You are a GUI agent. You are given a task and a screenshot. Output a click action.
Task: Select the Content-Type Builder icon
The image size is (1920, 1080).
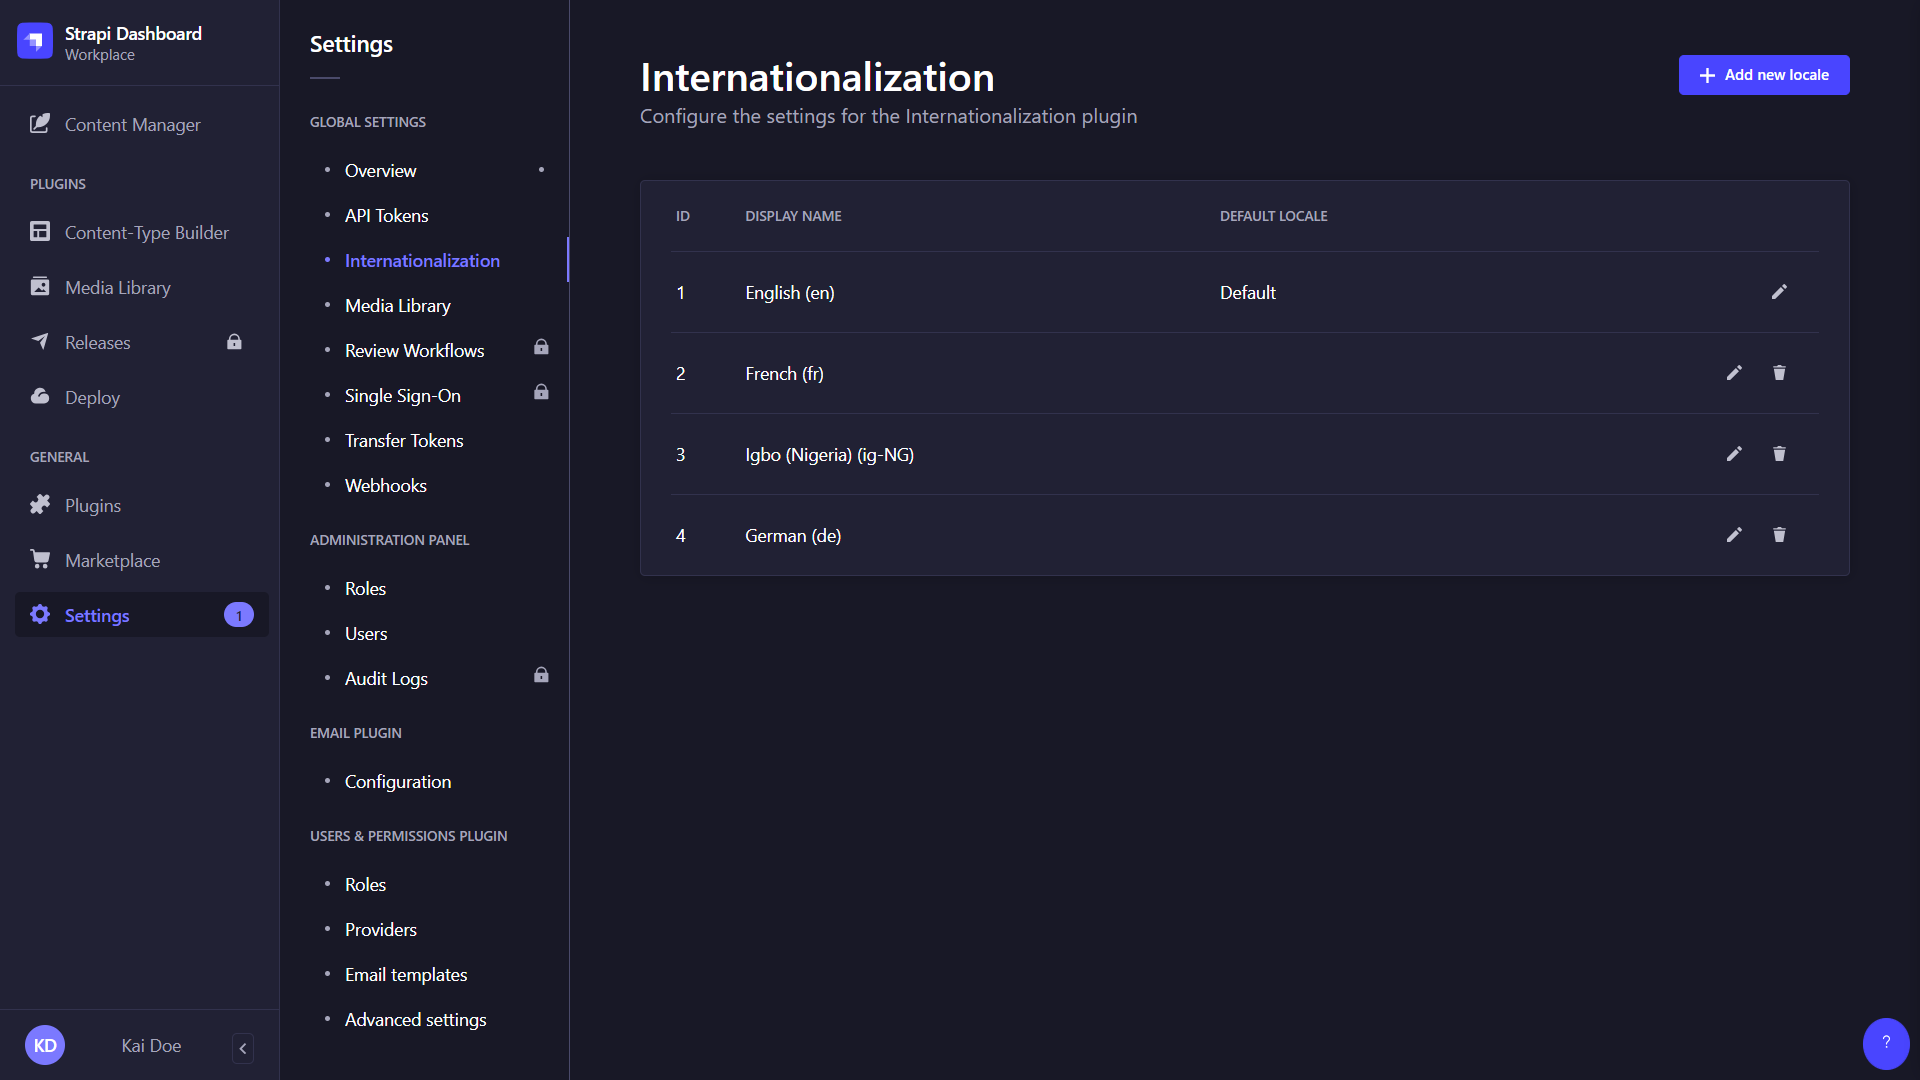point(40,231)
